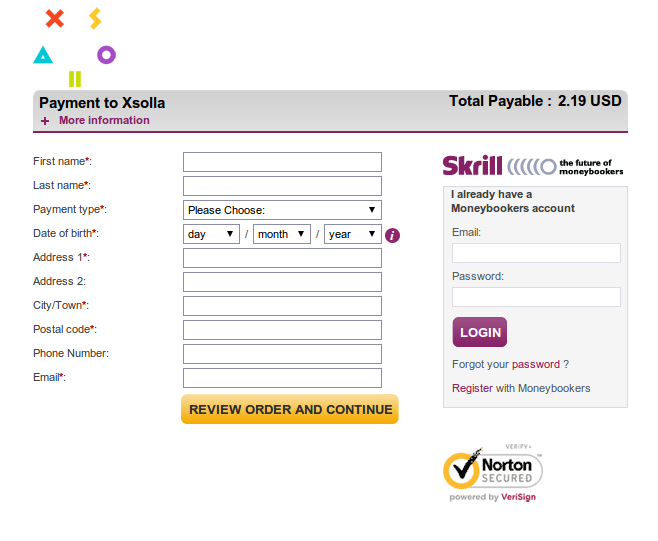Click the Moneybookers account Email field
Image resolution: width=658 pixels, height=541 pixels.
[x=536, y=253]
